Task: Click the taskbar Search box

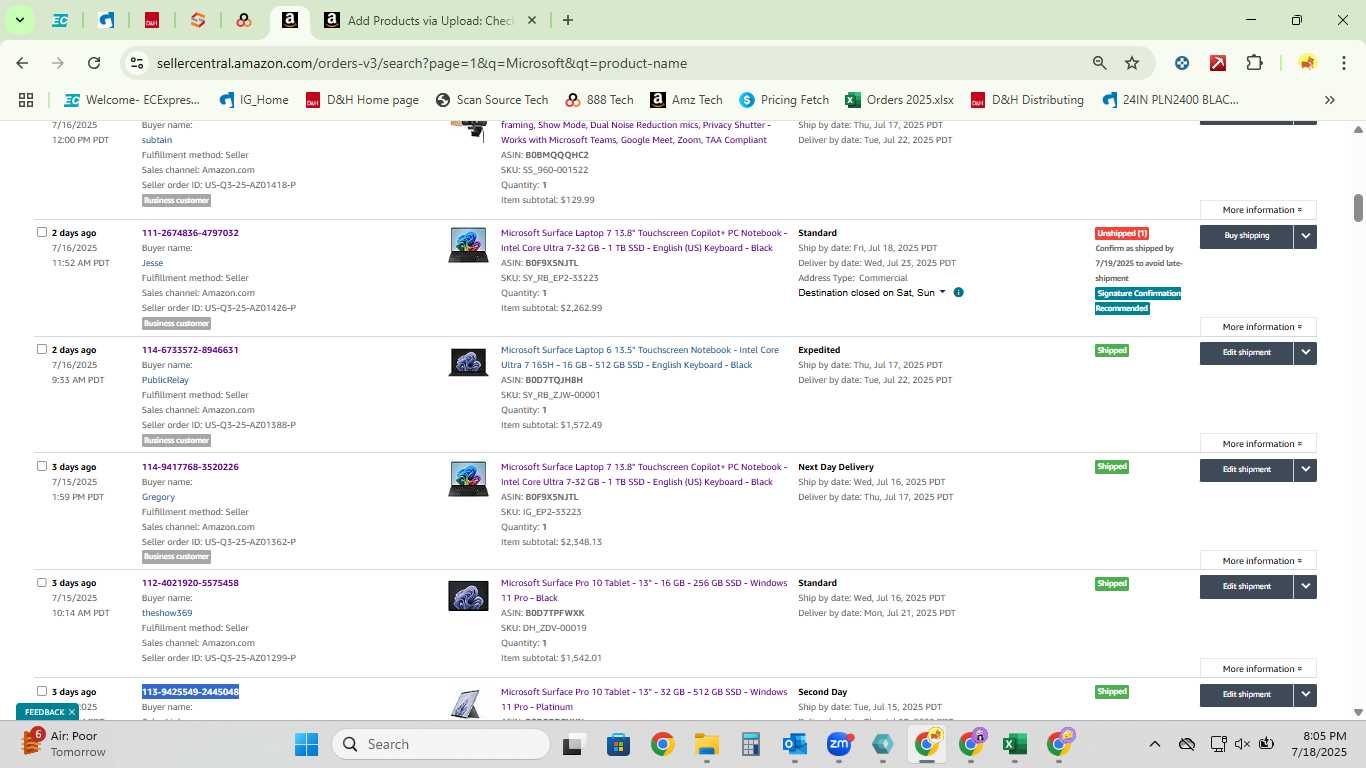Action: point(441,744)
